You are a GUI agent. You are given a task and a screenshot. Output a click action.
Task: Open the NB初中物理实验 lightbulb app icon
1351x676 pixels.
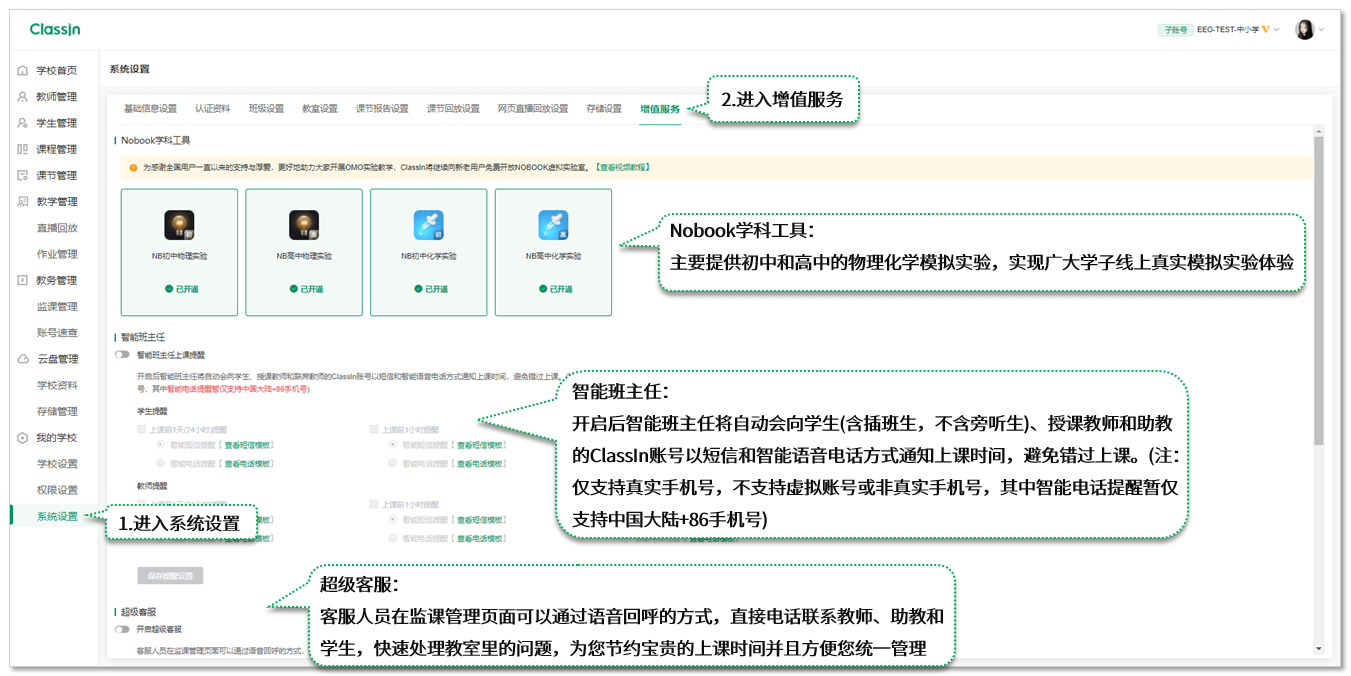click(x=179, y=225)
